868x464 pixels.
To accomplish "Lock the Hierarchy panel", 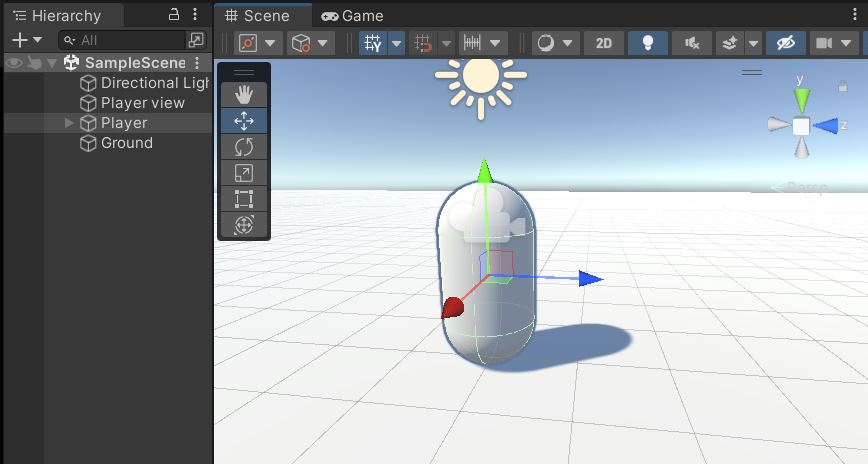I will click(x=174, y=14).
